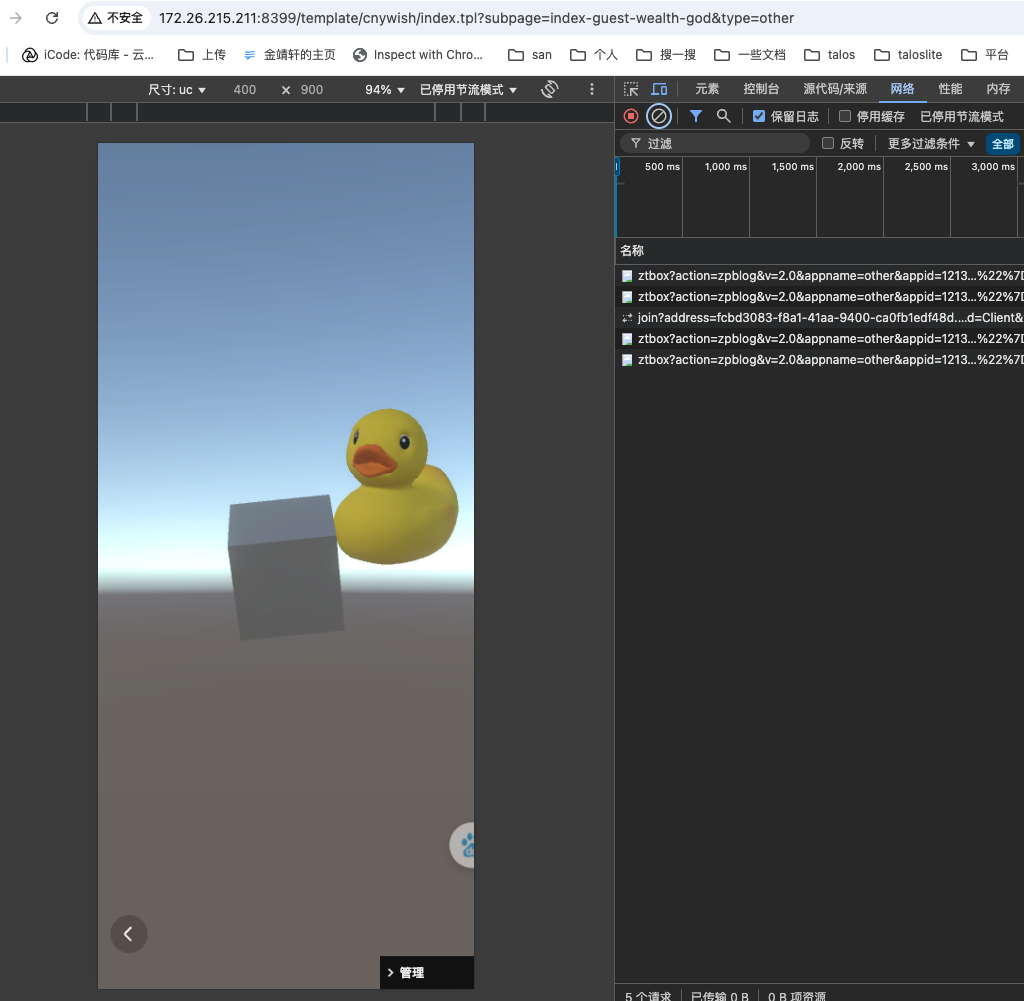Click the blue filter funnel icon

[696, 116]
